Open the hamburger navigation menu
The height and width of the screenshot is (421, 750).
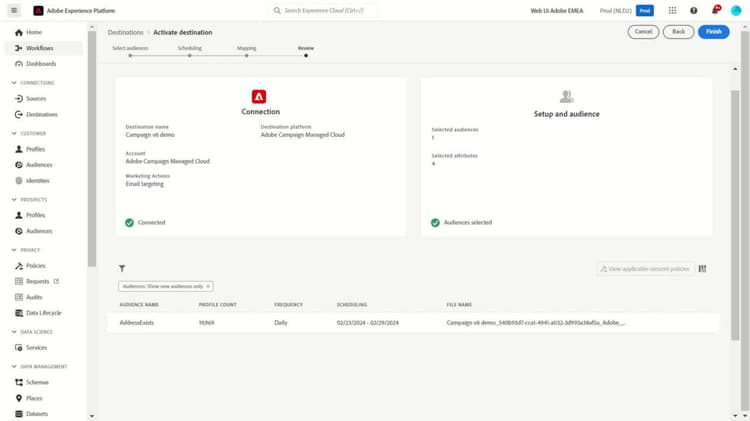click(x=14, y=10)
